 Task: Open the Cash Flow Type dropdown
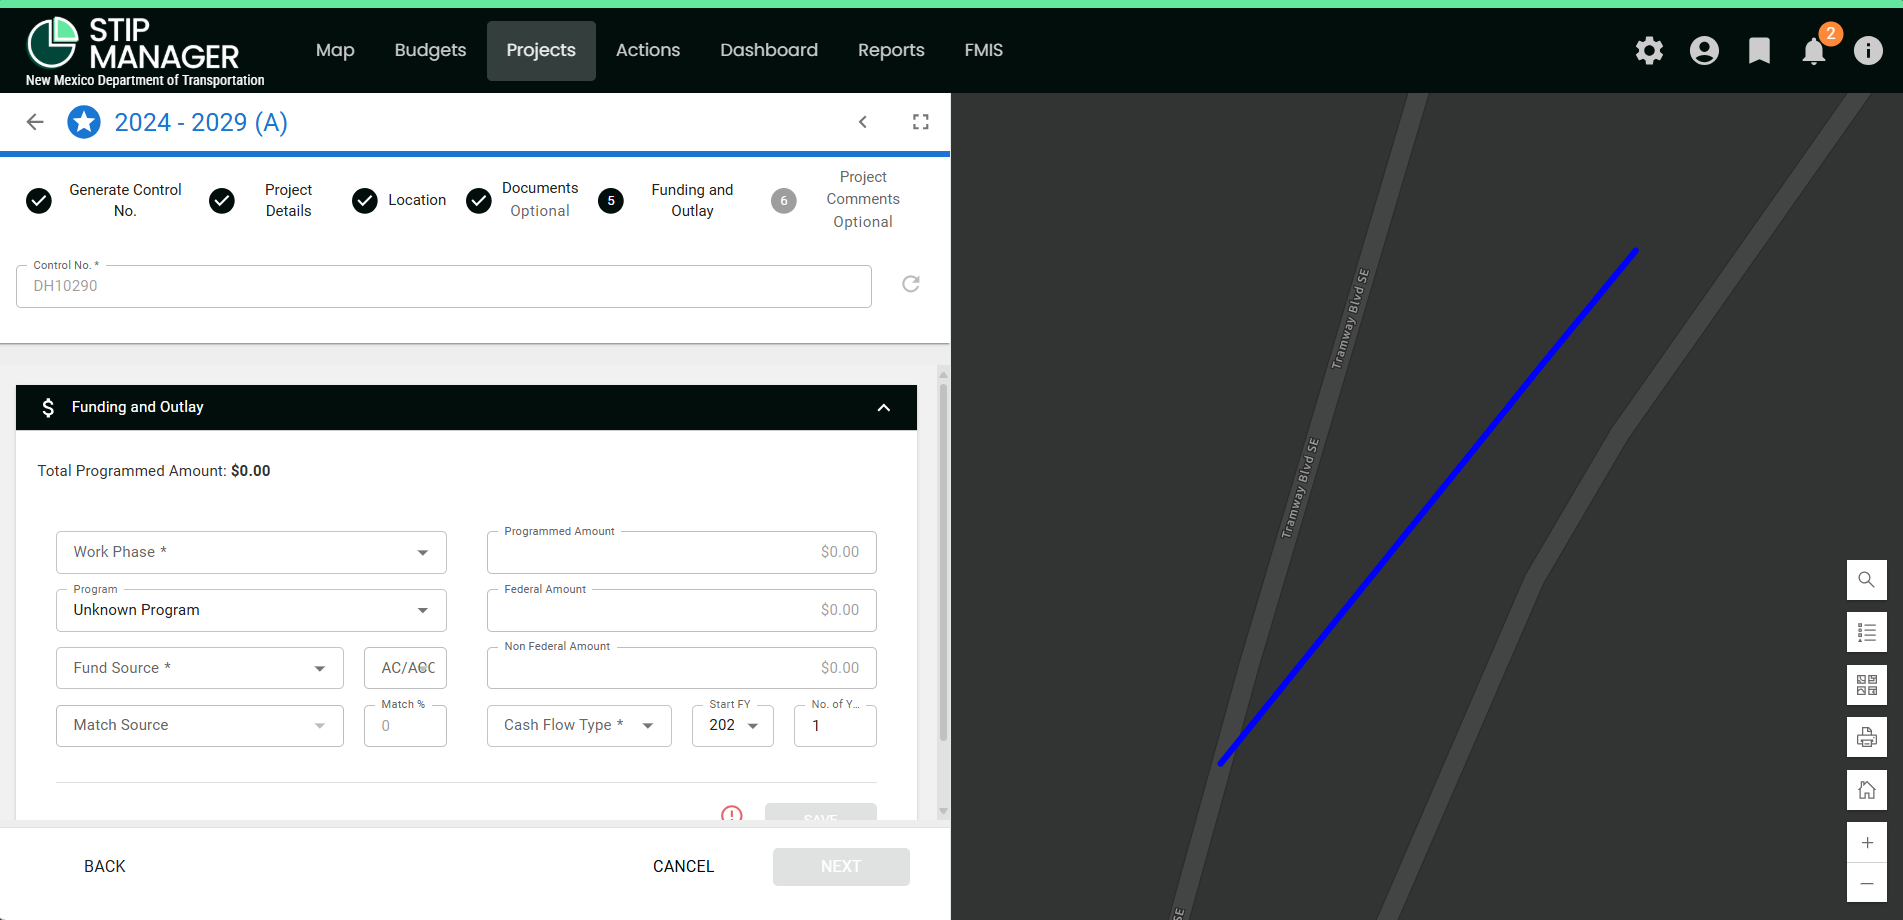tap(579, 725)
